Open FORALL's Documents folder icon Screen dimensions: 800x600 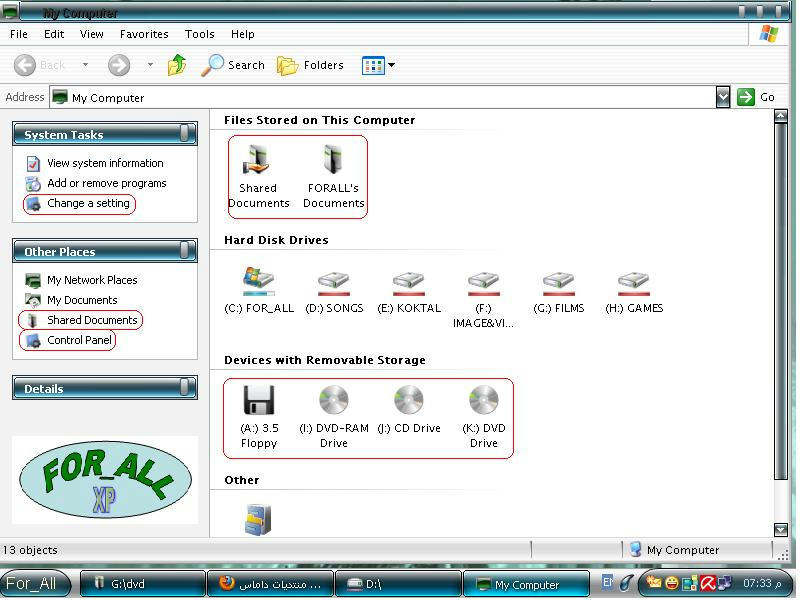click(333, 159)
